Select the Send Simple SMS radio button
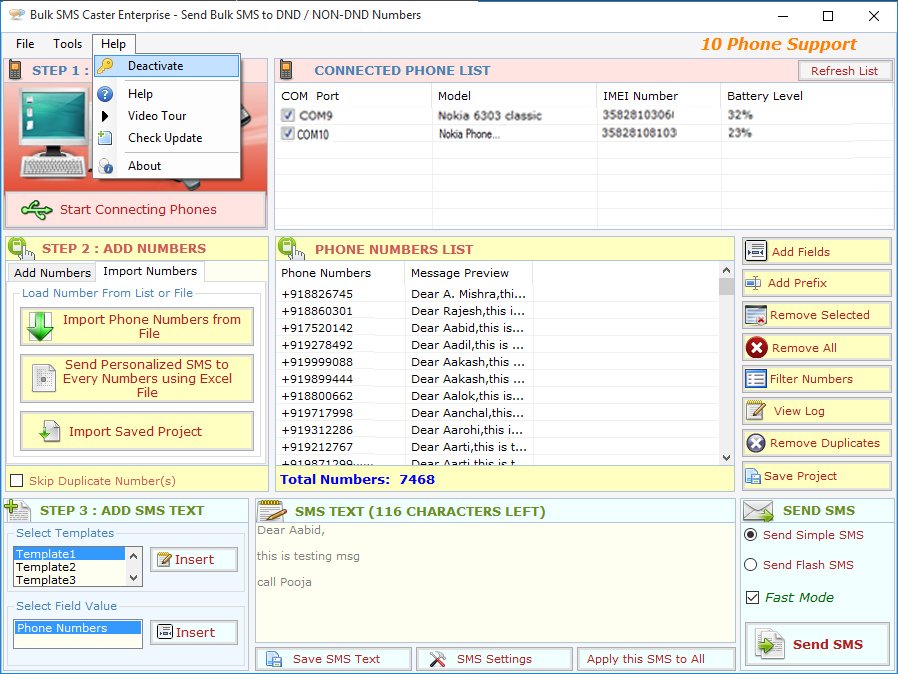 pyautogui.click(x=751, y=535)
